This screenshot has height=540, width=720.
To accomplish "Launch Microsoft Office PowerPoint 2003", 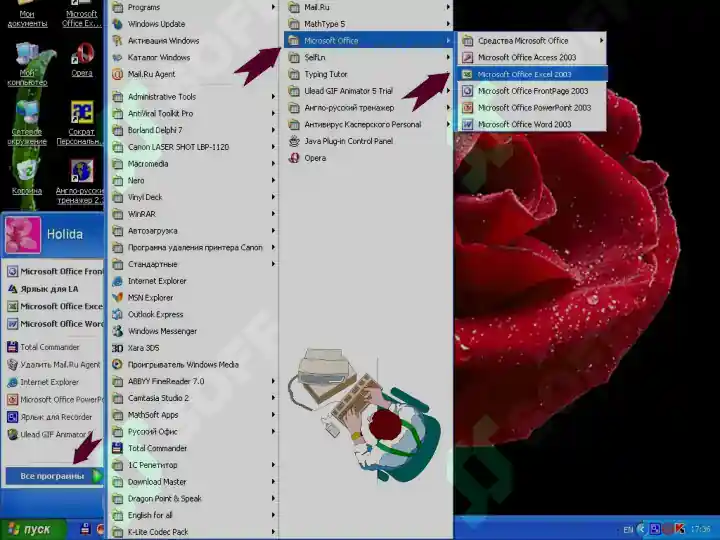I will (532, 107).
